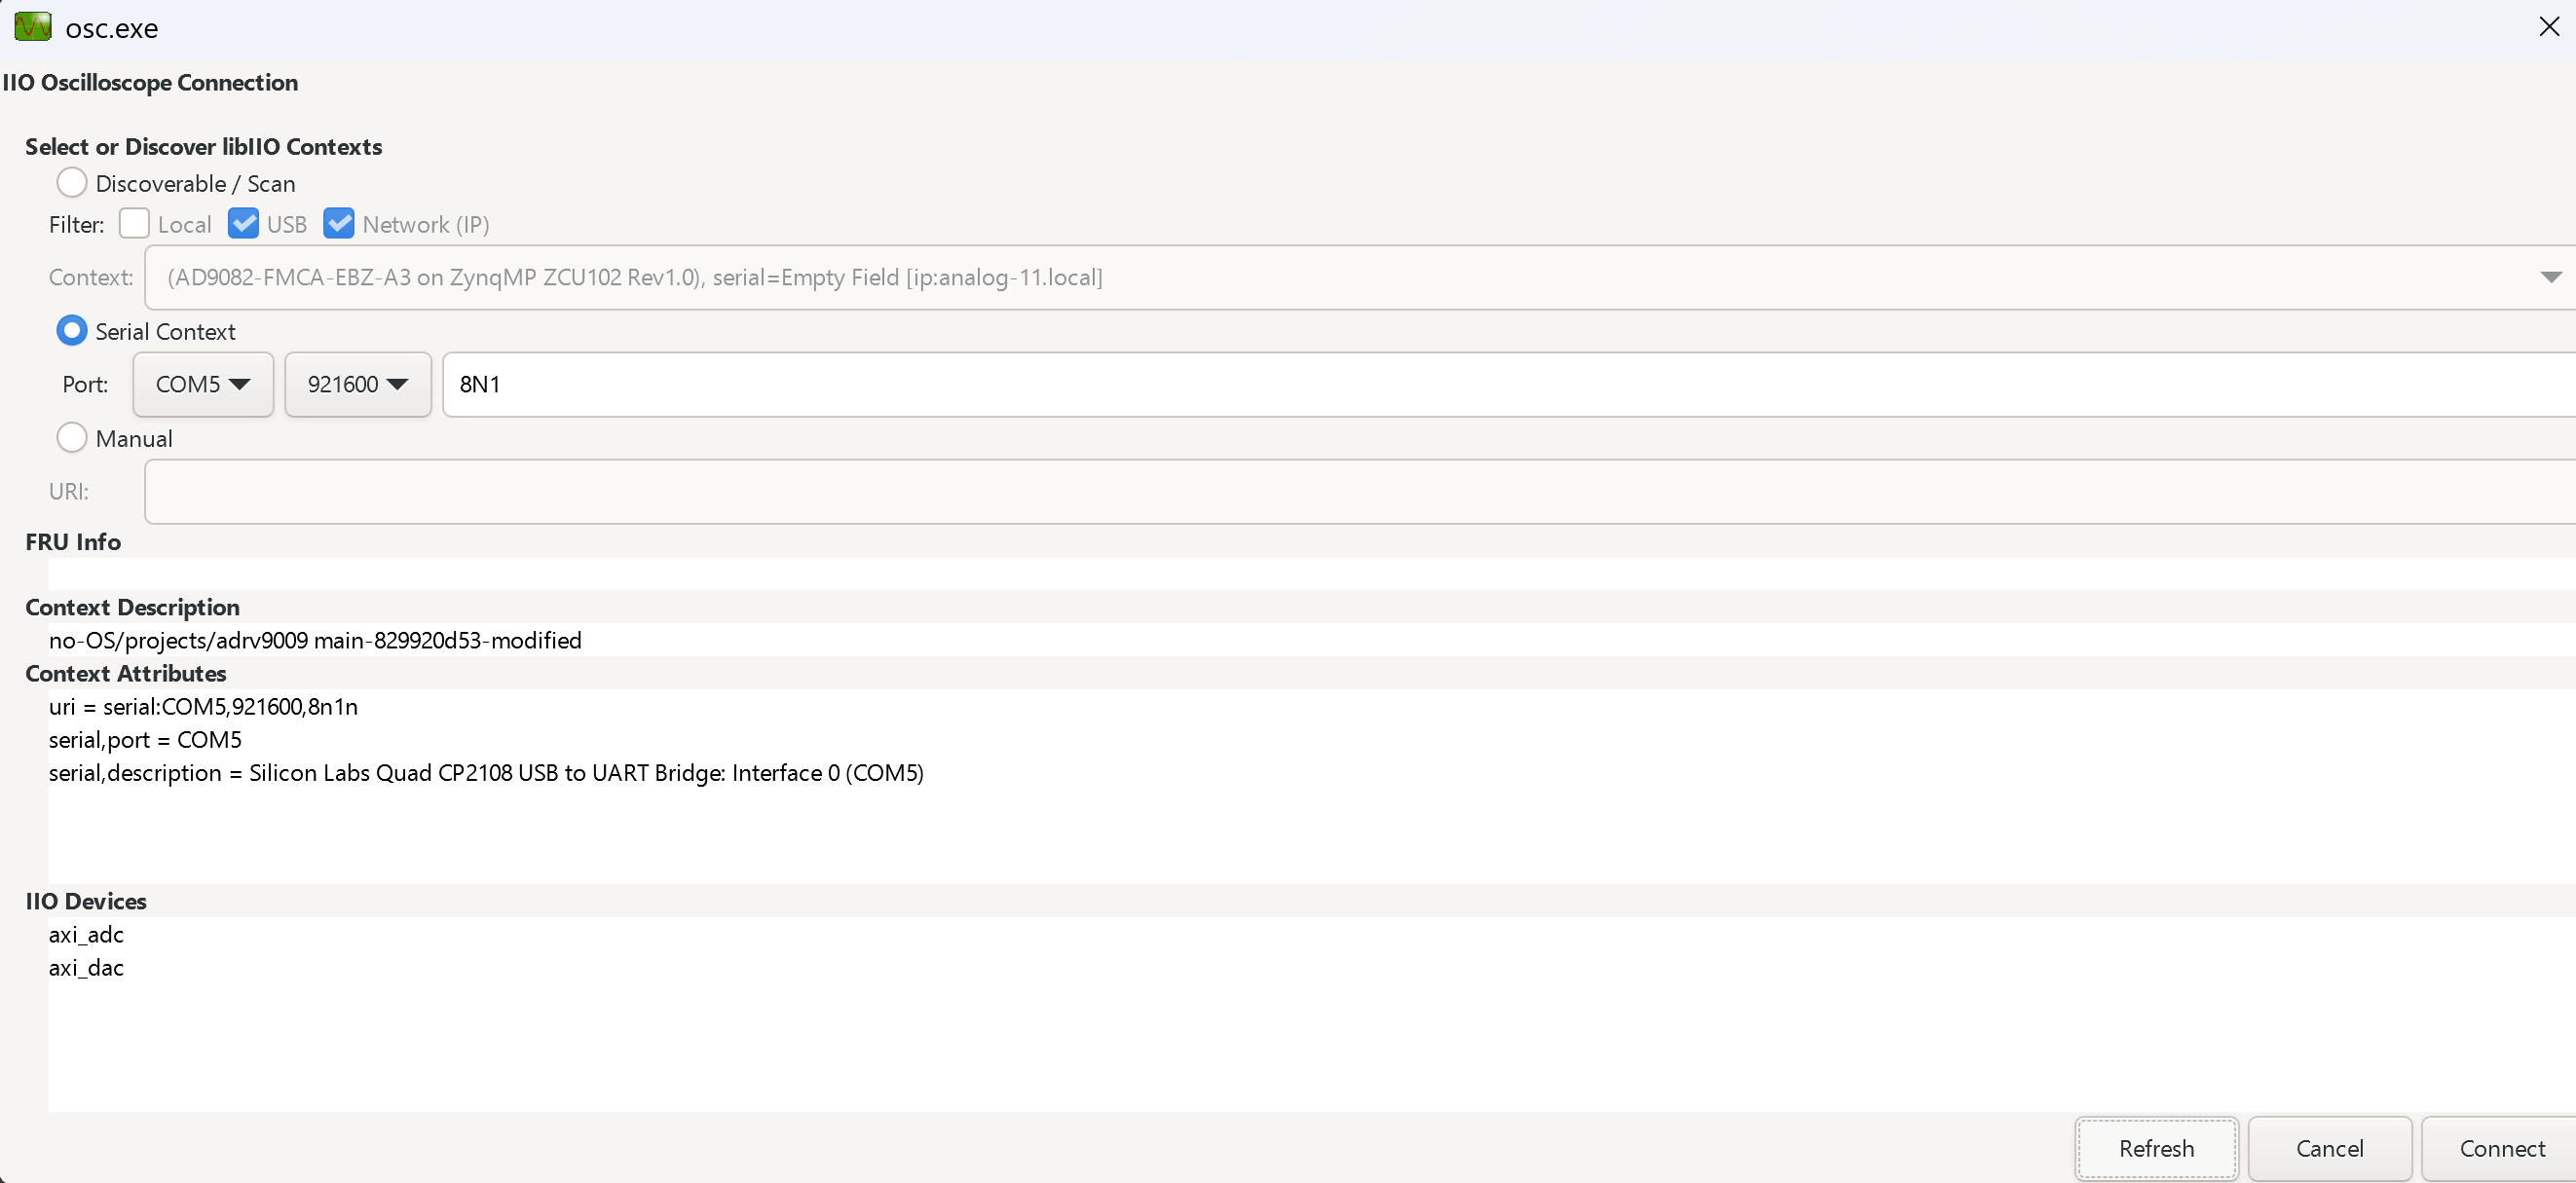The width and height of the screenshot is (2576, 1183).
Task: Click the Cancel button
Action: 2329,1148
